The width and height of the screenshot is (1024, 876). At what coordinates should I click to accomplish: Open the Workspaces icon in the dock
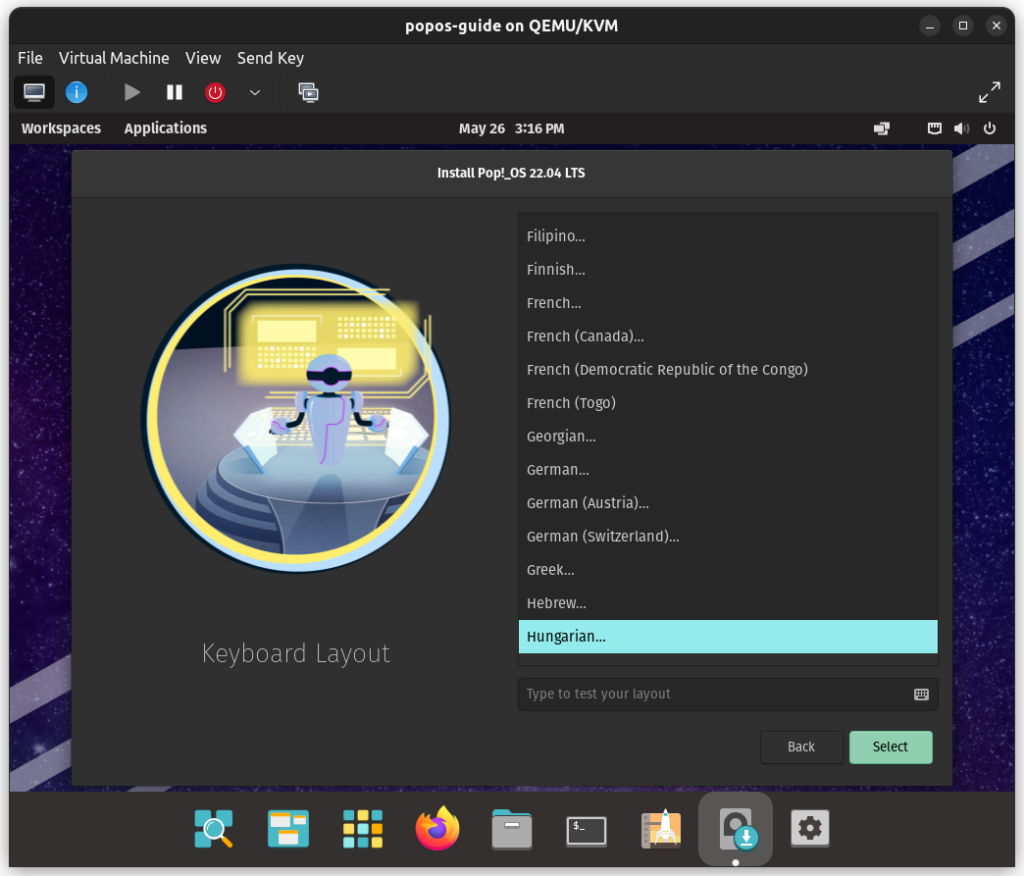(x=288, y=828)
